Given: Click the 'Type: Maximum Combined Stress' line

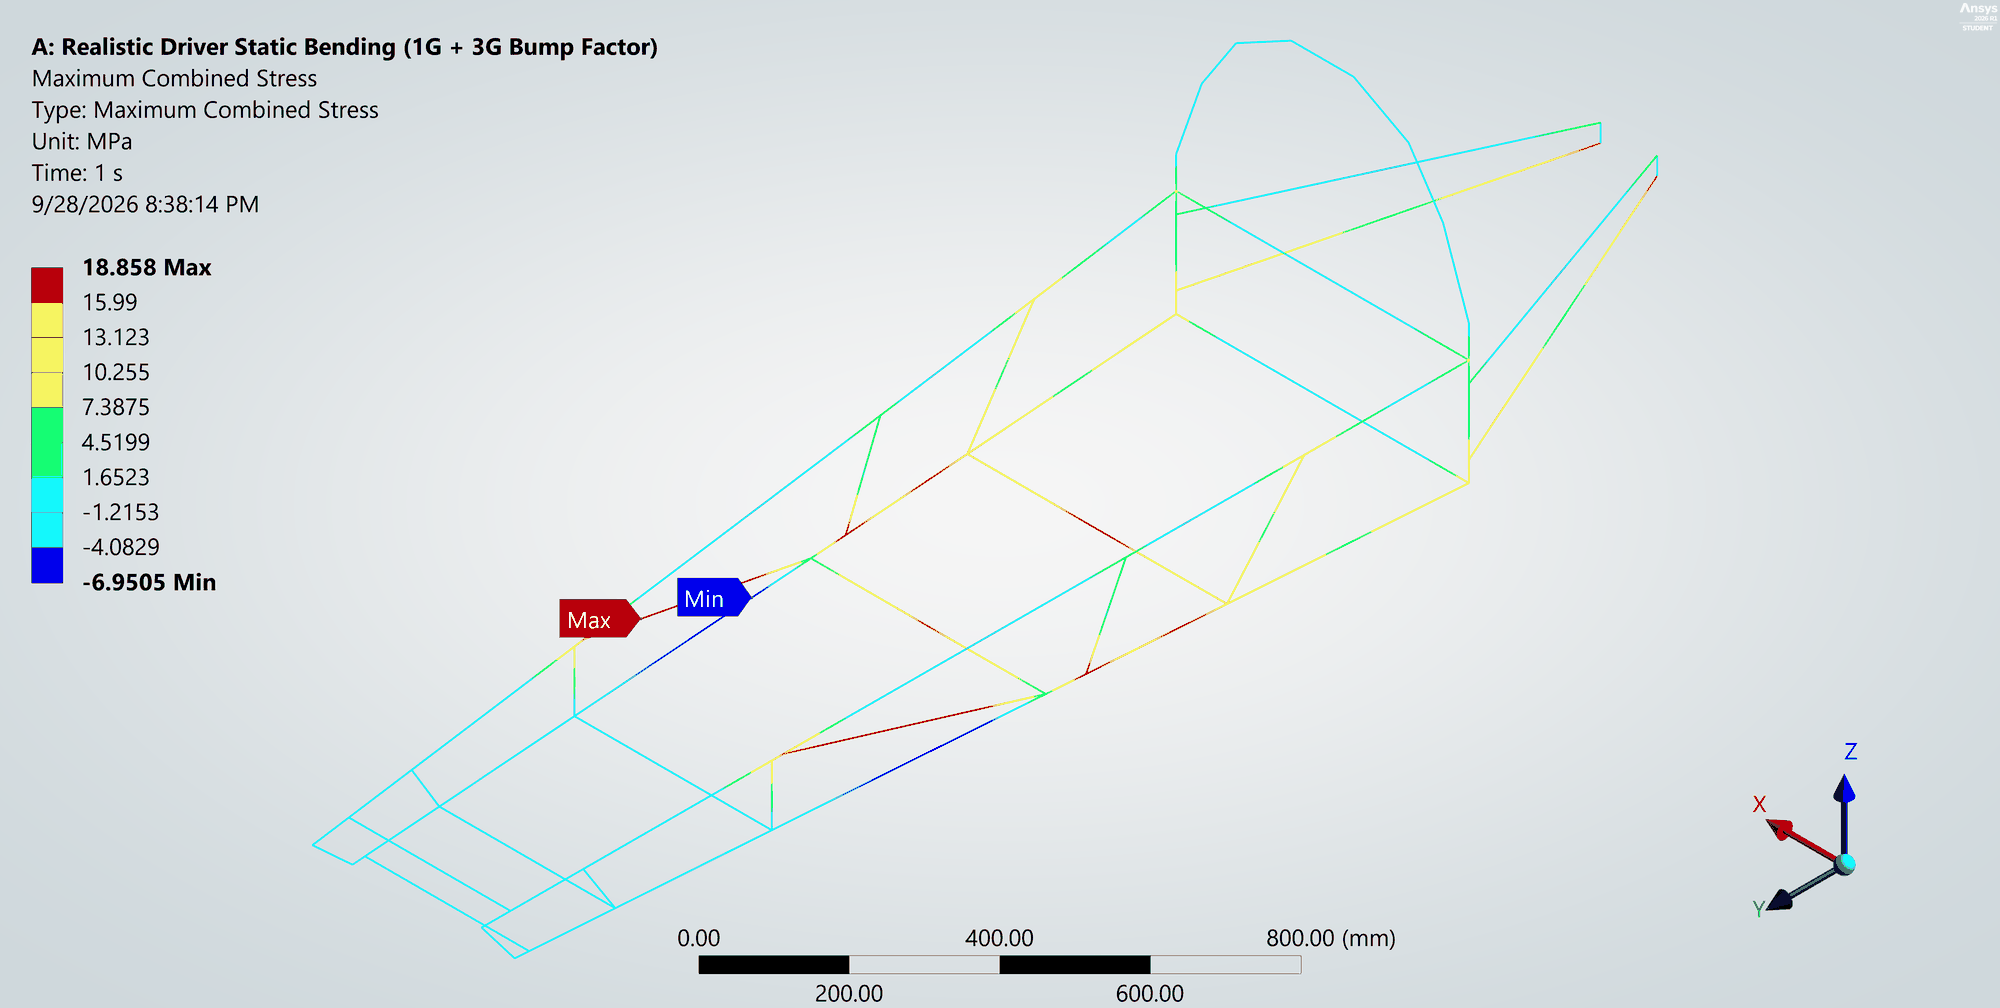Looking at the screenshot, I should [205, 110].
